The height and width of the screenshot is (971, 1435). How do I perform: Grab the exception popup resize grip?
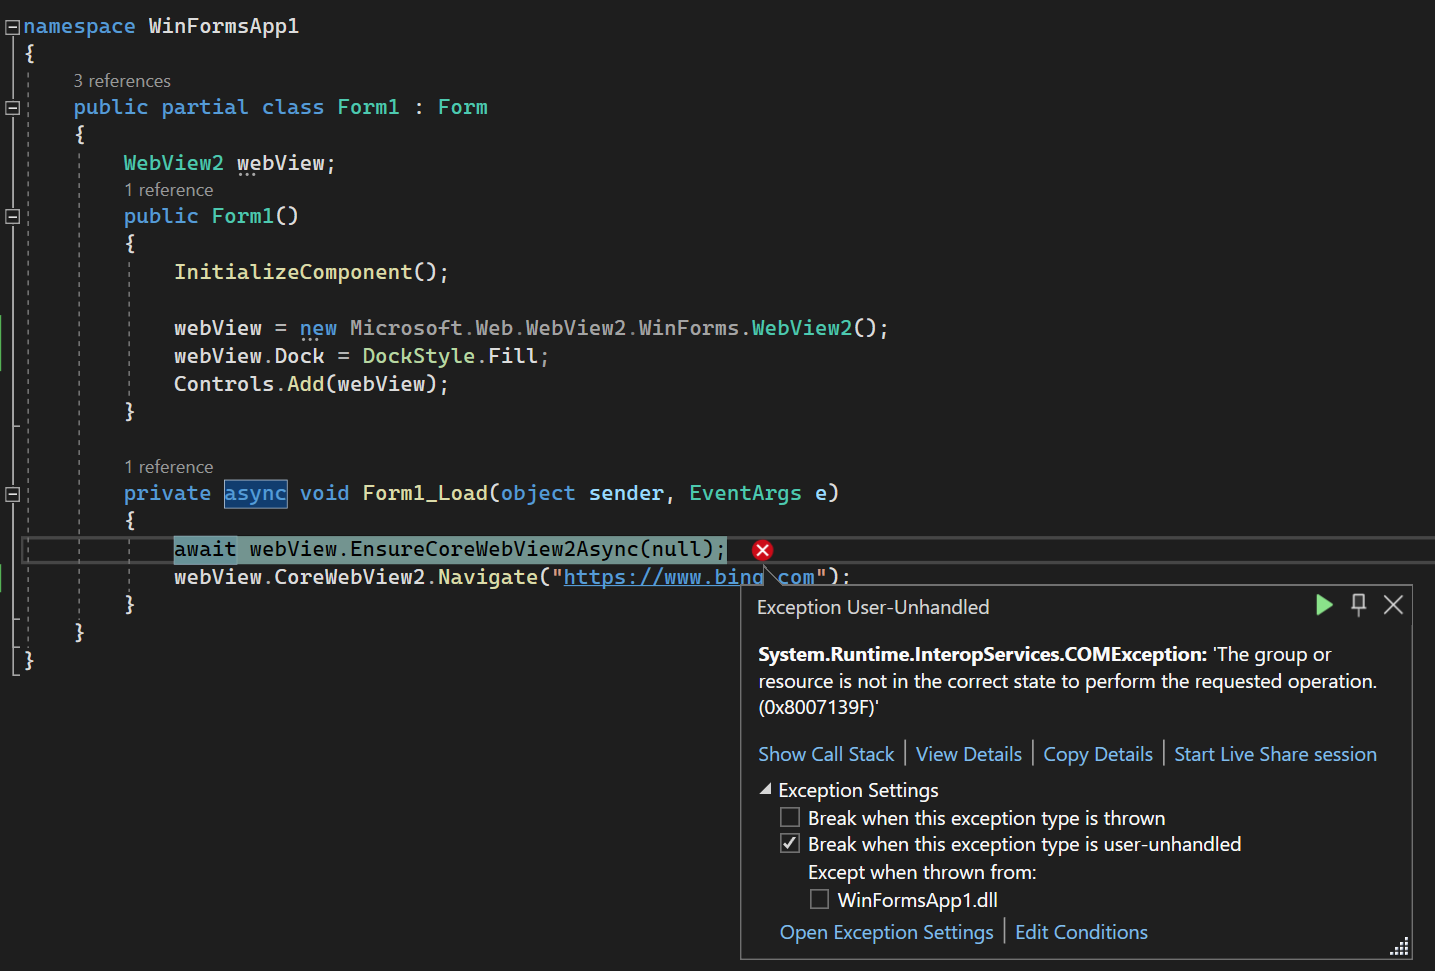click(1400, 946)
